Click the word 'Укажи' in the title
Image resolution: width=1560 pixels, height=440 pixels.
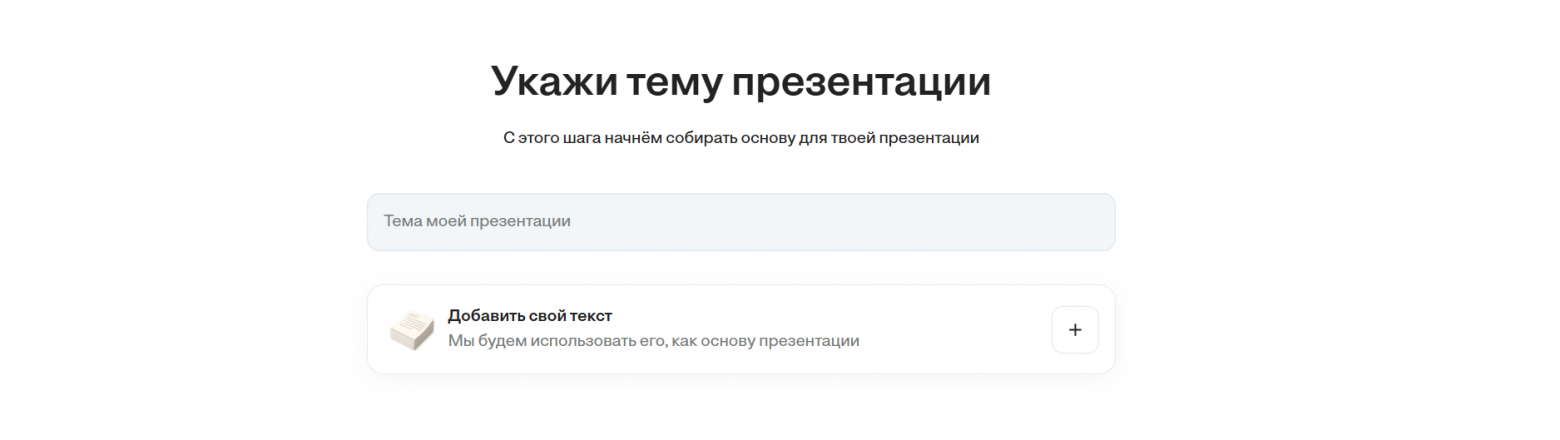pos(551,81)
